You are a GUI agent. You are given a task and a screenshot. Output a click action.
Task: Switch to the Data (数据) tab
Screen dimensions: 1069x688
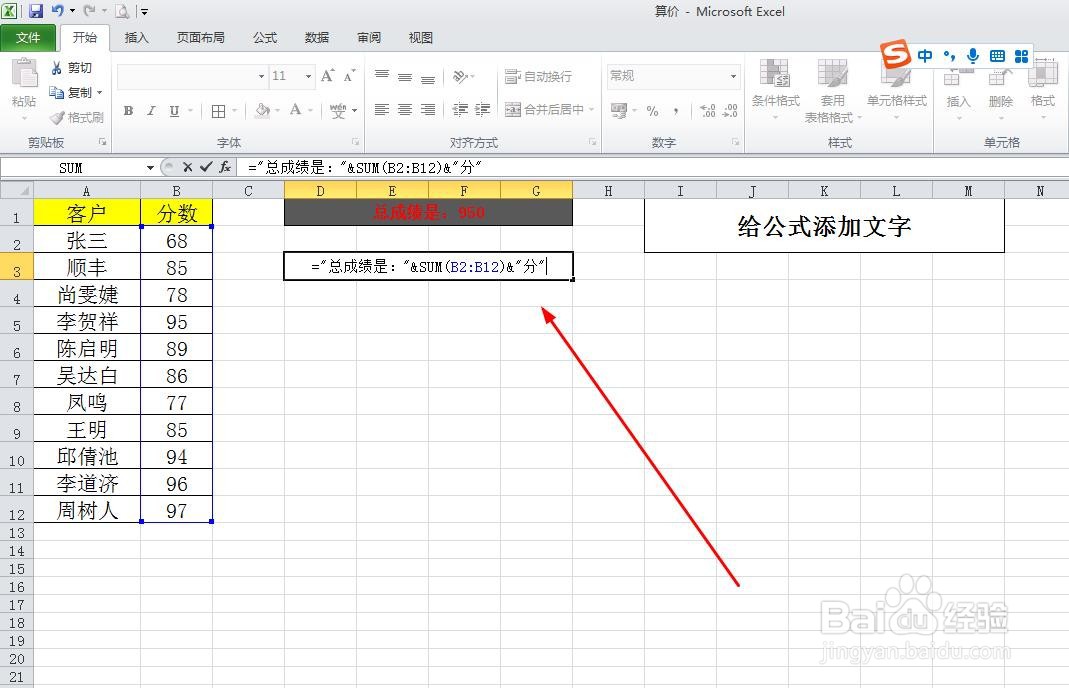point(316,38)
